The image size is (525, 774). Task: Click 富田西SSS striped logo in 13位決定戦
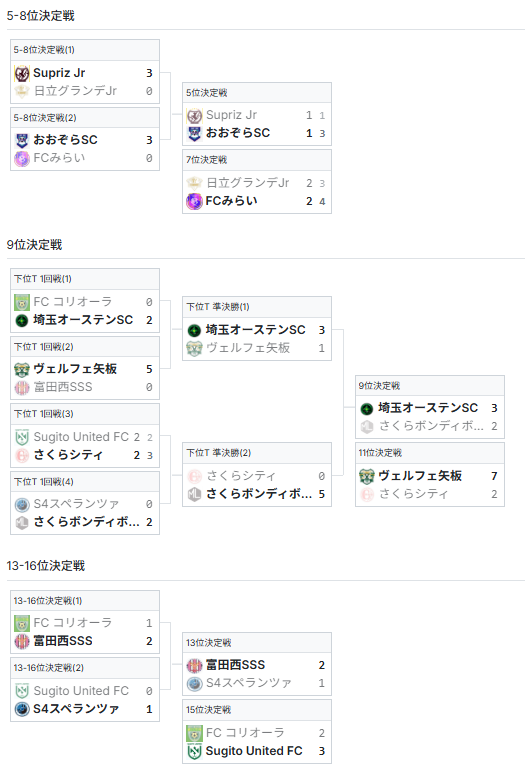pyautogui.click(x=194, y=665)
